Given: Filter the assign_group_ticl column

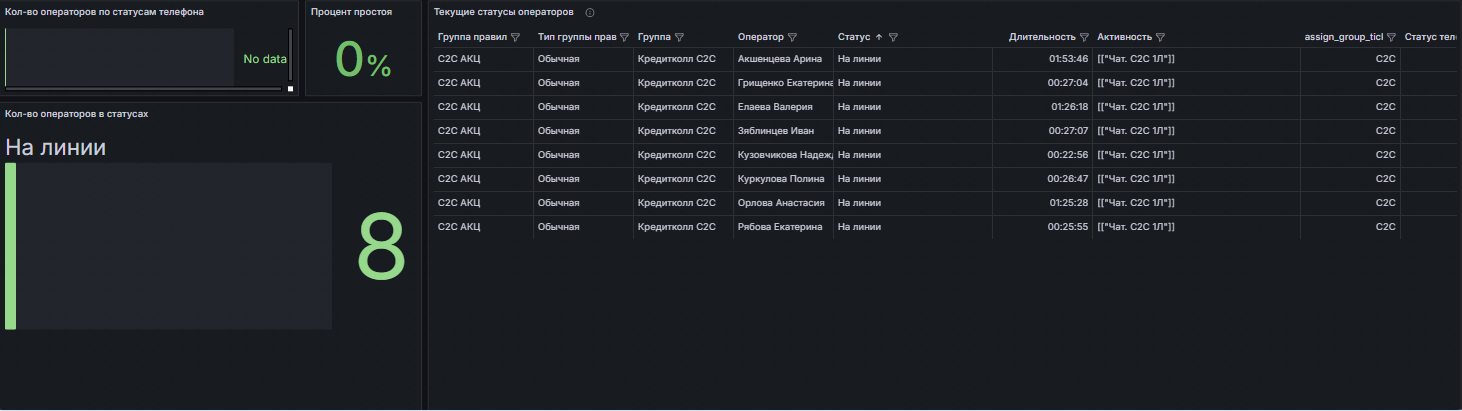Looking at the screenshot, I should click(1391, 37).
